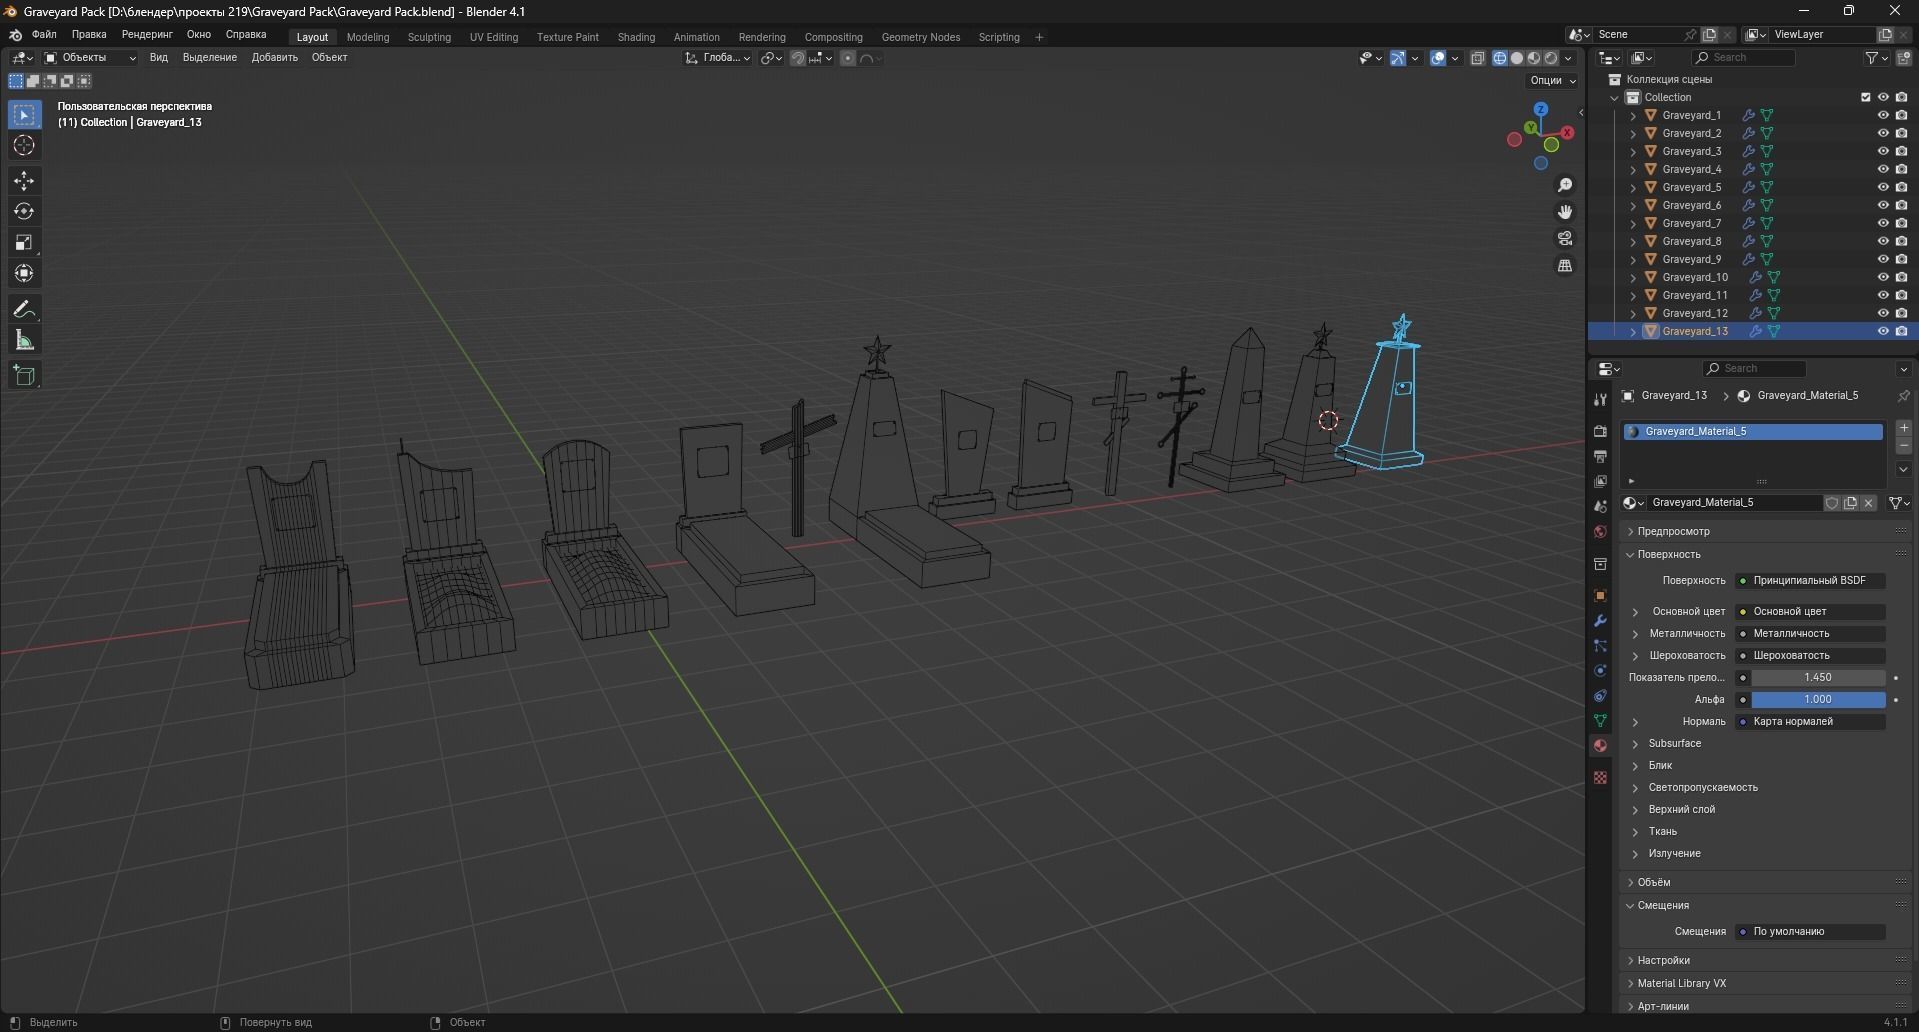Open the Texture properties tab
The width and height of the screenshot is (1919, 1032).
[x=1600, y=778]
